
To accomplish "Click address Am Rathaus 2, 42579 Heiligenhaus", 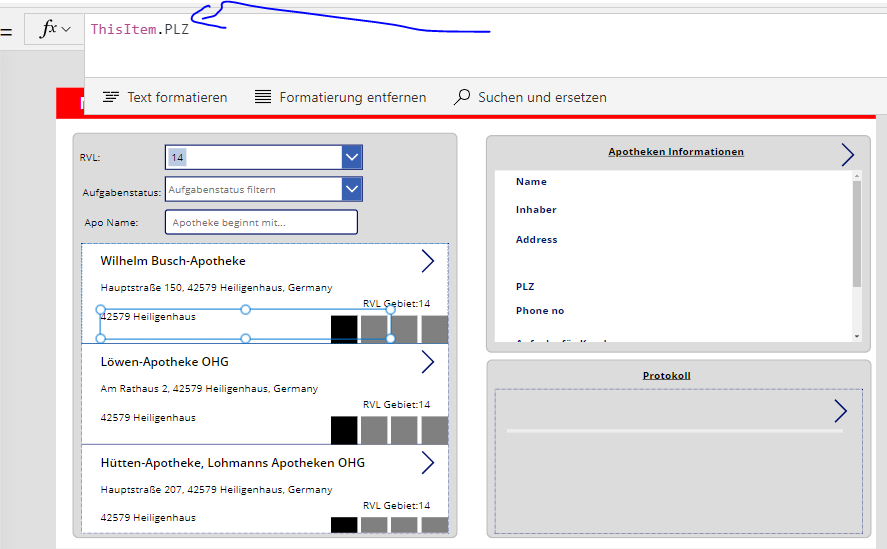I will click(209, 389).
